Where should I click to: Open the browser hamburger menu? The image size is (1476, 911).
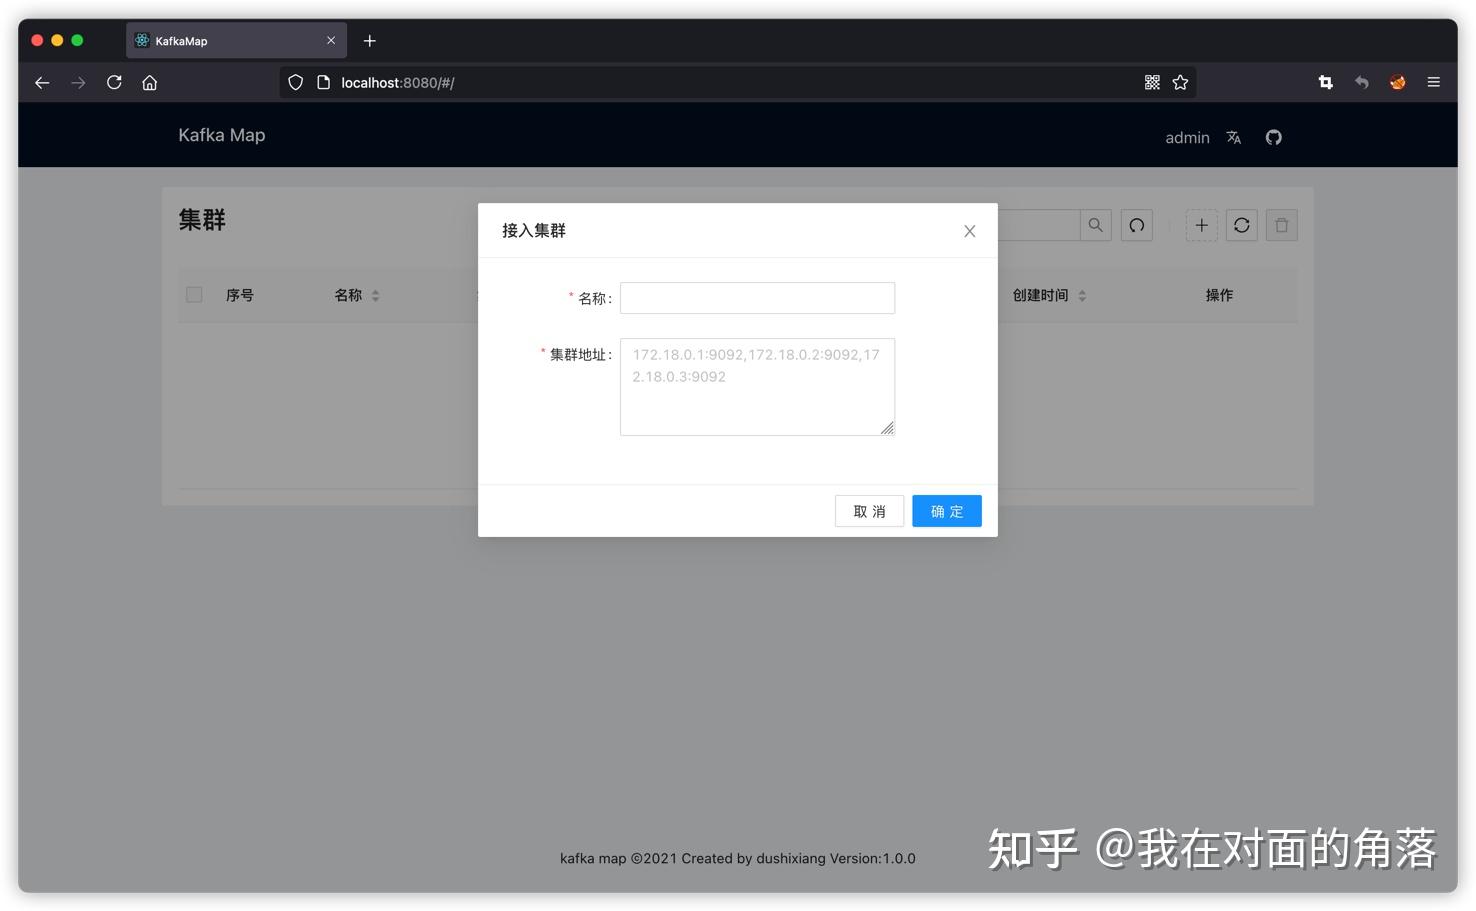(1433, 83)
